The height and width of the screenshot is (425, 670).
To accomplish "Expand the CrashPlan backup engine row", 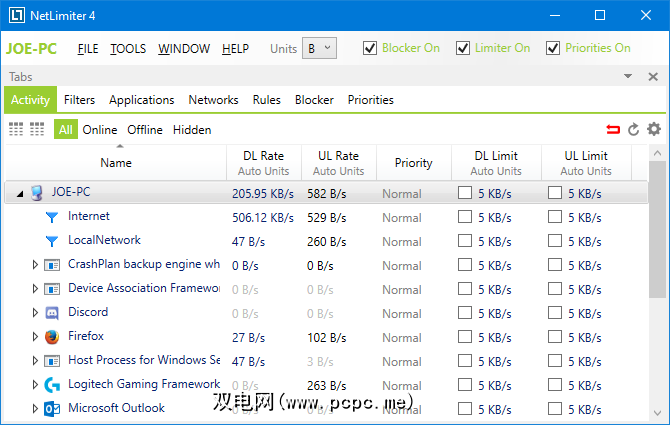I will pos(35,265).
